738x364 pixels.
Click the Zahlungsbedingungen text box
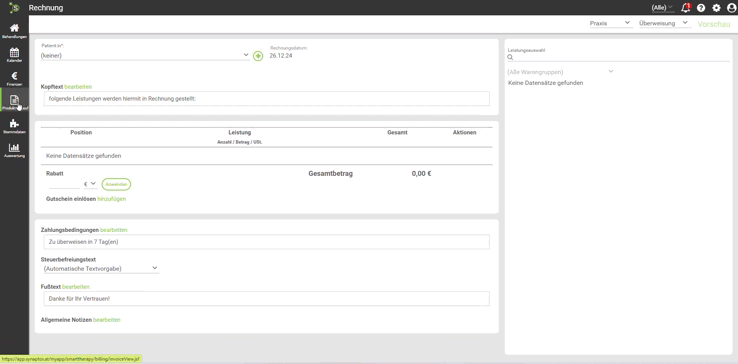[266, 242]
